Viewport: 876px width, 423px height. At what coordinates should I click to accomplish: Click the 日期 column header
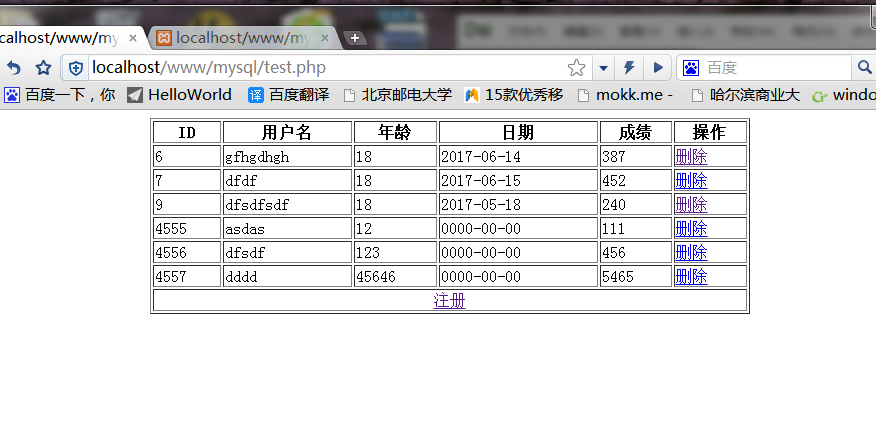coord(518,132)
